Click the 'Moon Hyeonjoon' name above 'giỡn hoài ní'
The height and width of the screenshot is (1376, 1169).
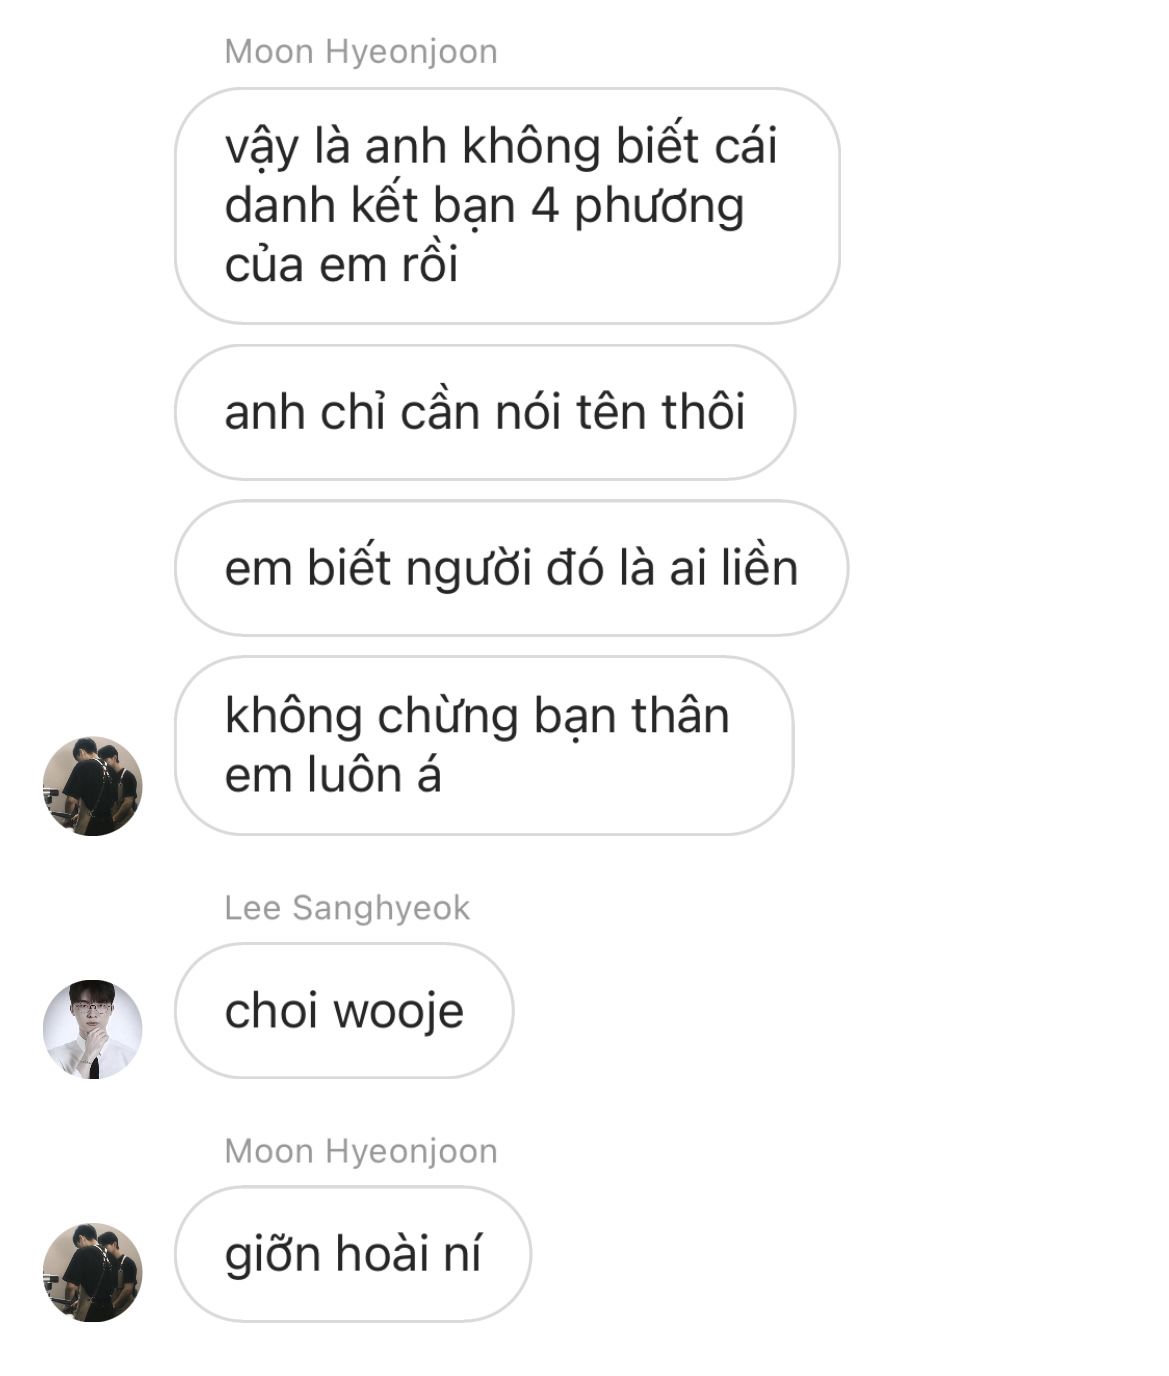tap(361, 1151)
